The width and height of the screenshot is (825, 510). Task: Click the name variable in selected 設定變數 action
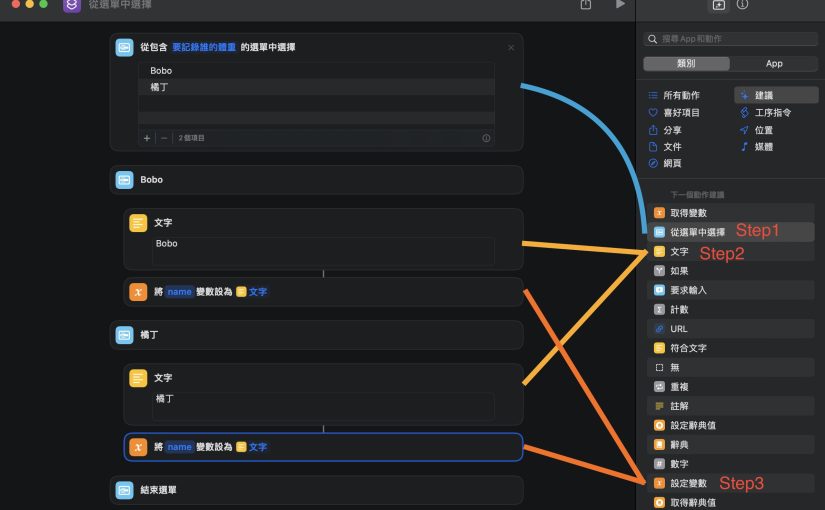click(179, 447)
